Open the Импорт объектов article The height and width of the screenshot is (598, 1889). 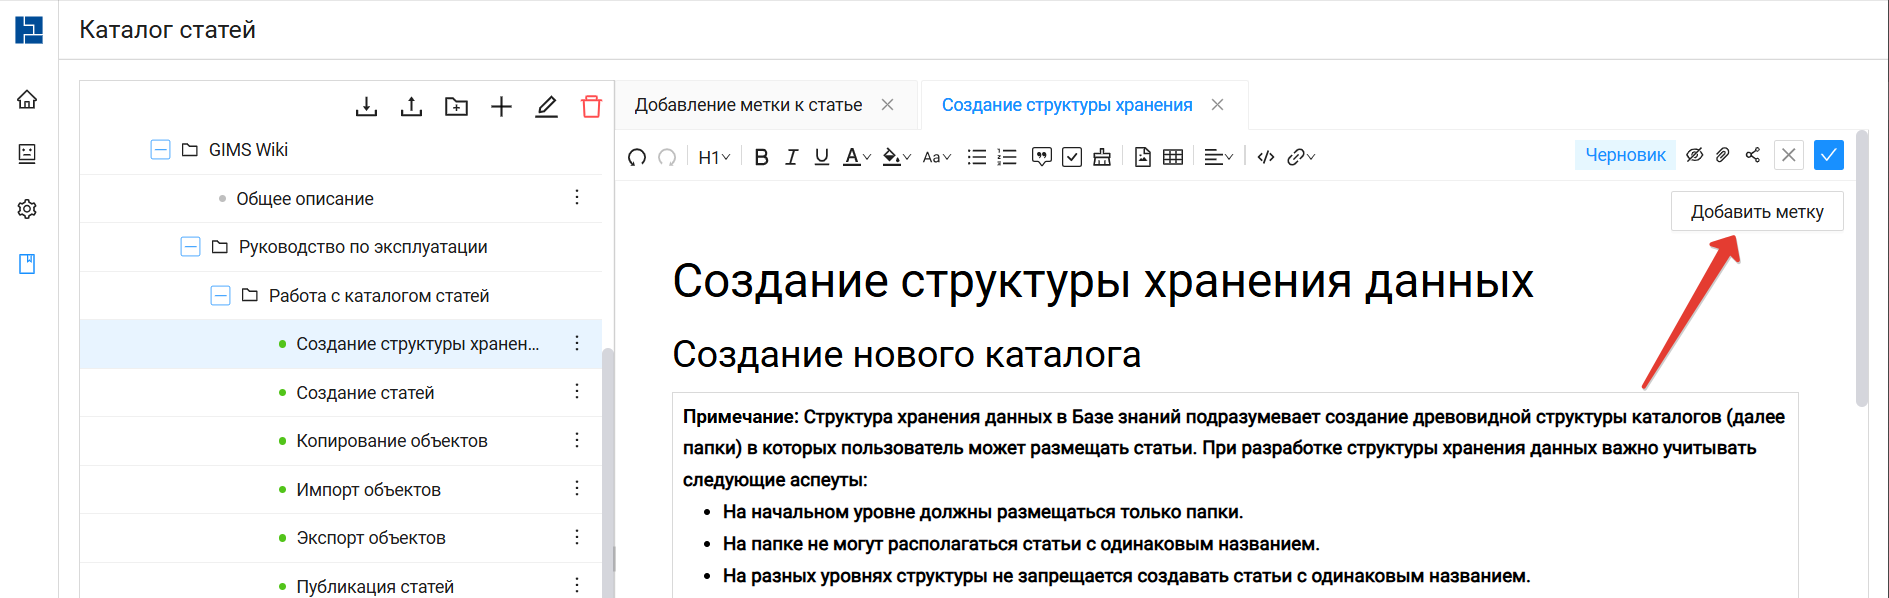click(x=368, y=490)
